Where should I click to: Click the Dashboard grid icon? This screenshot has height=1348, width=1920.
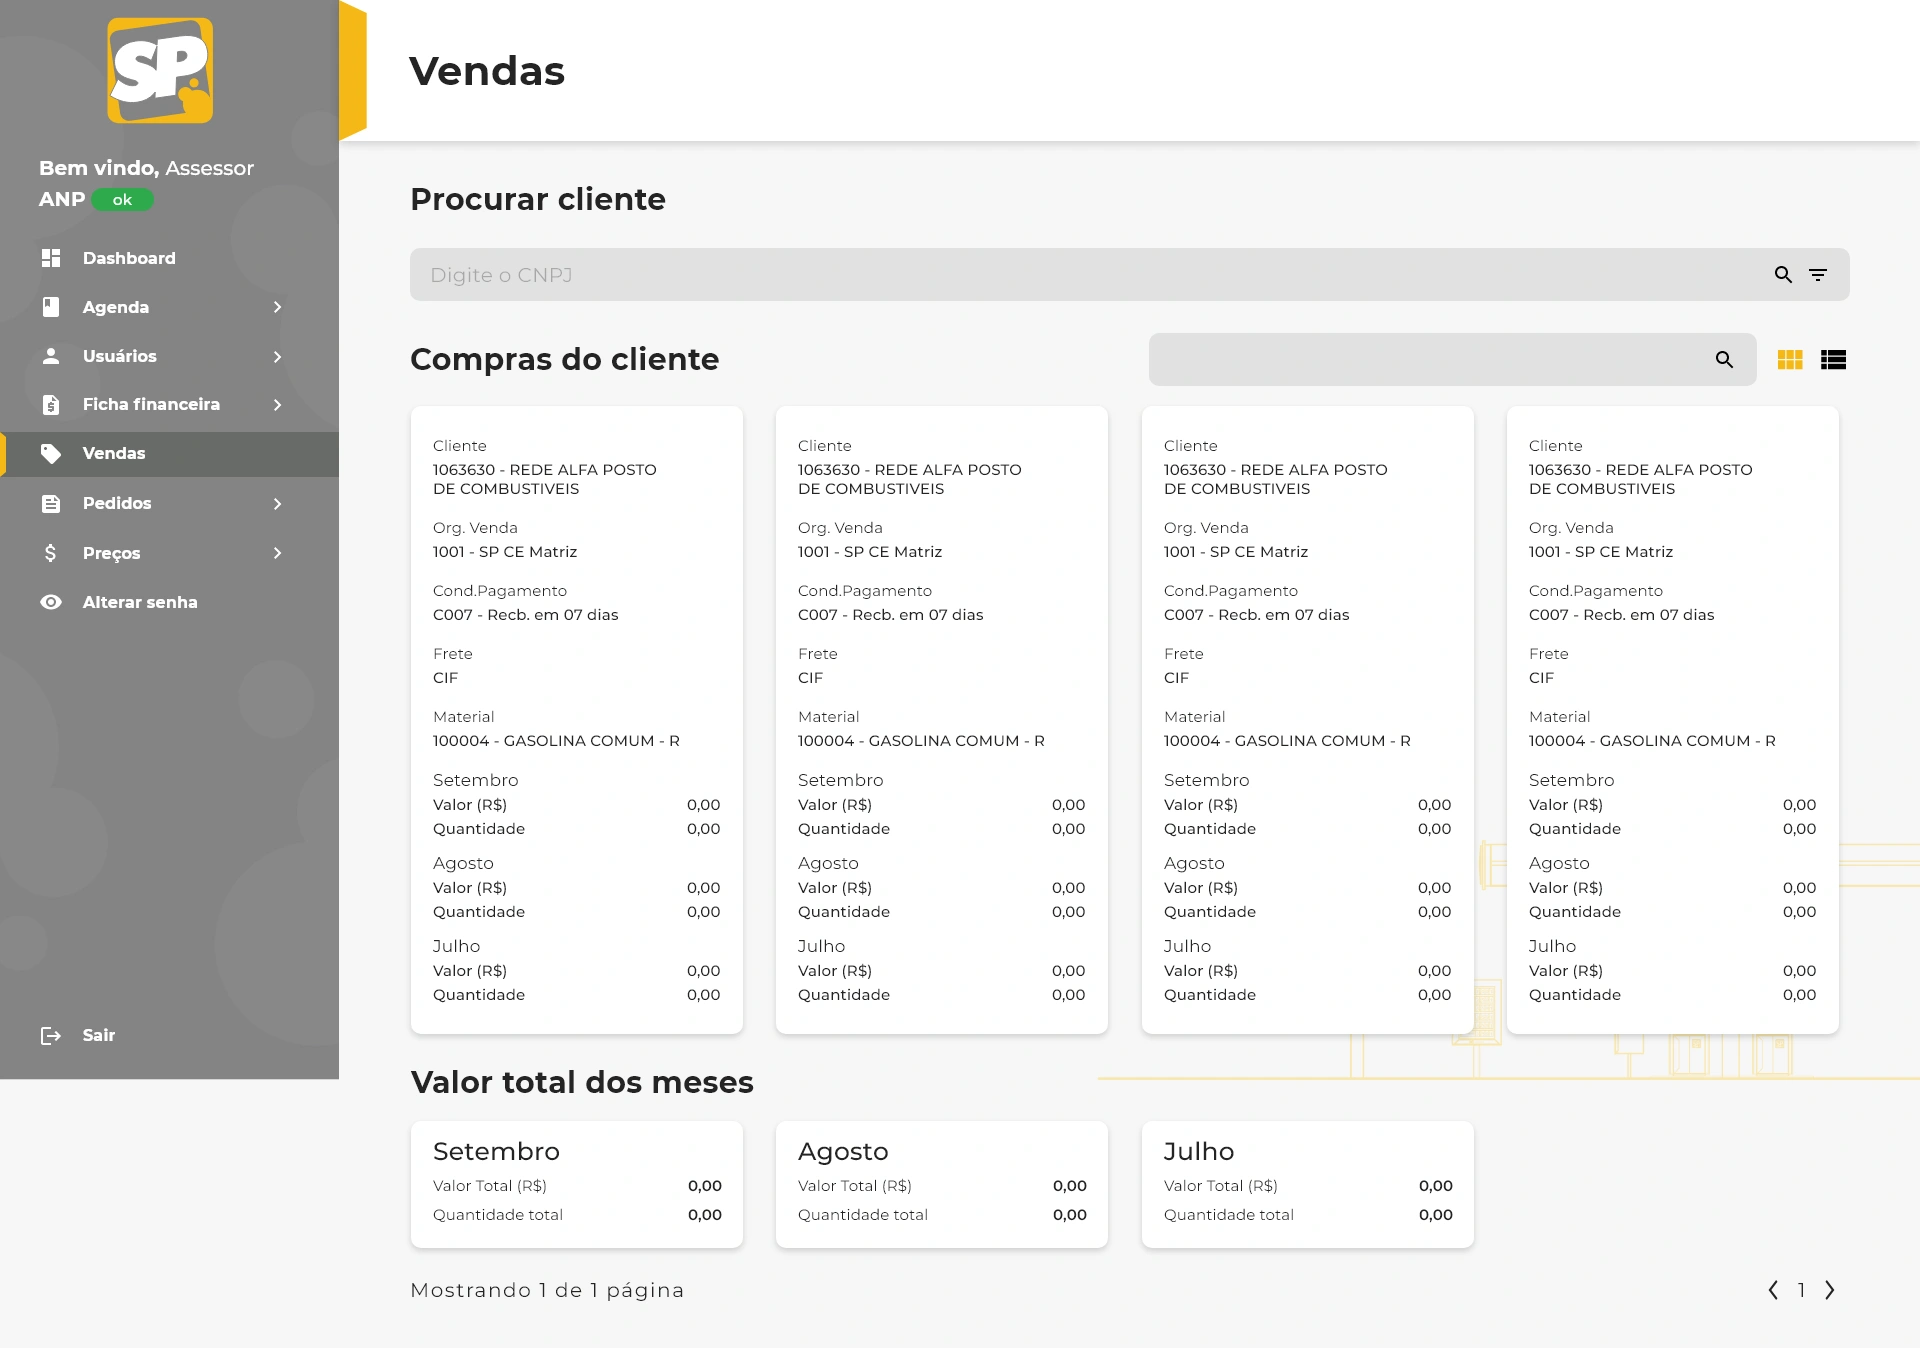pyautogui.click(x=51, y=258)
